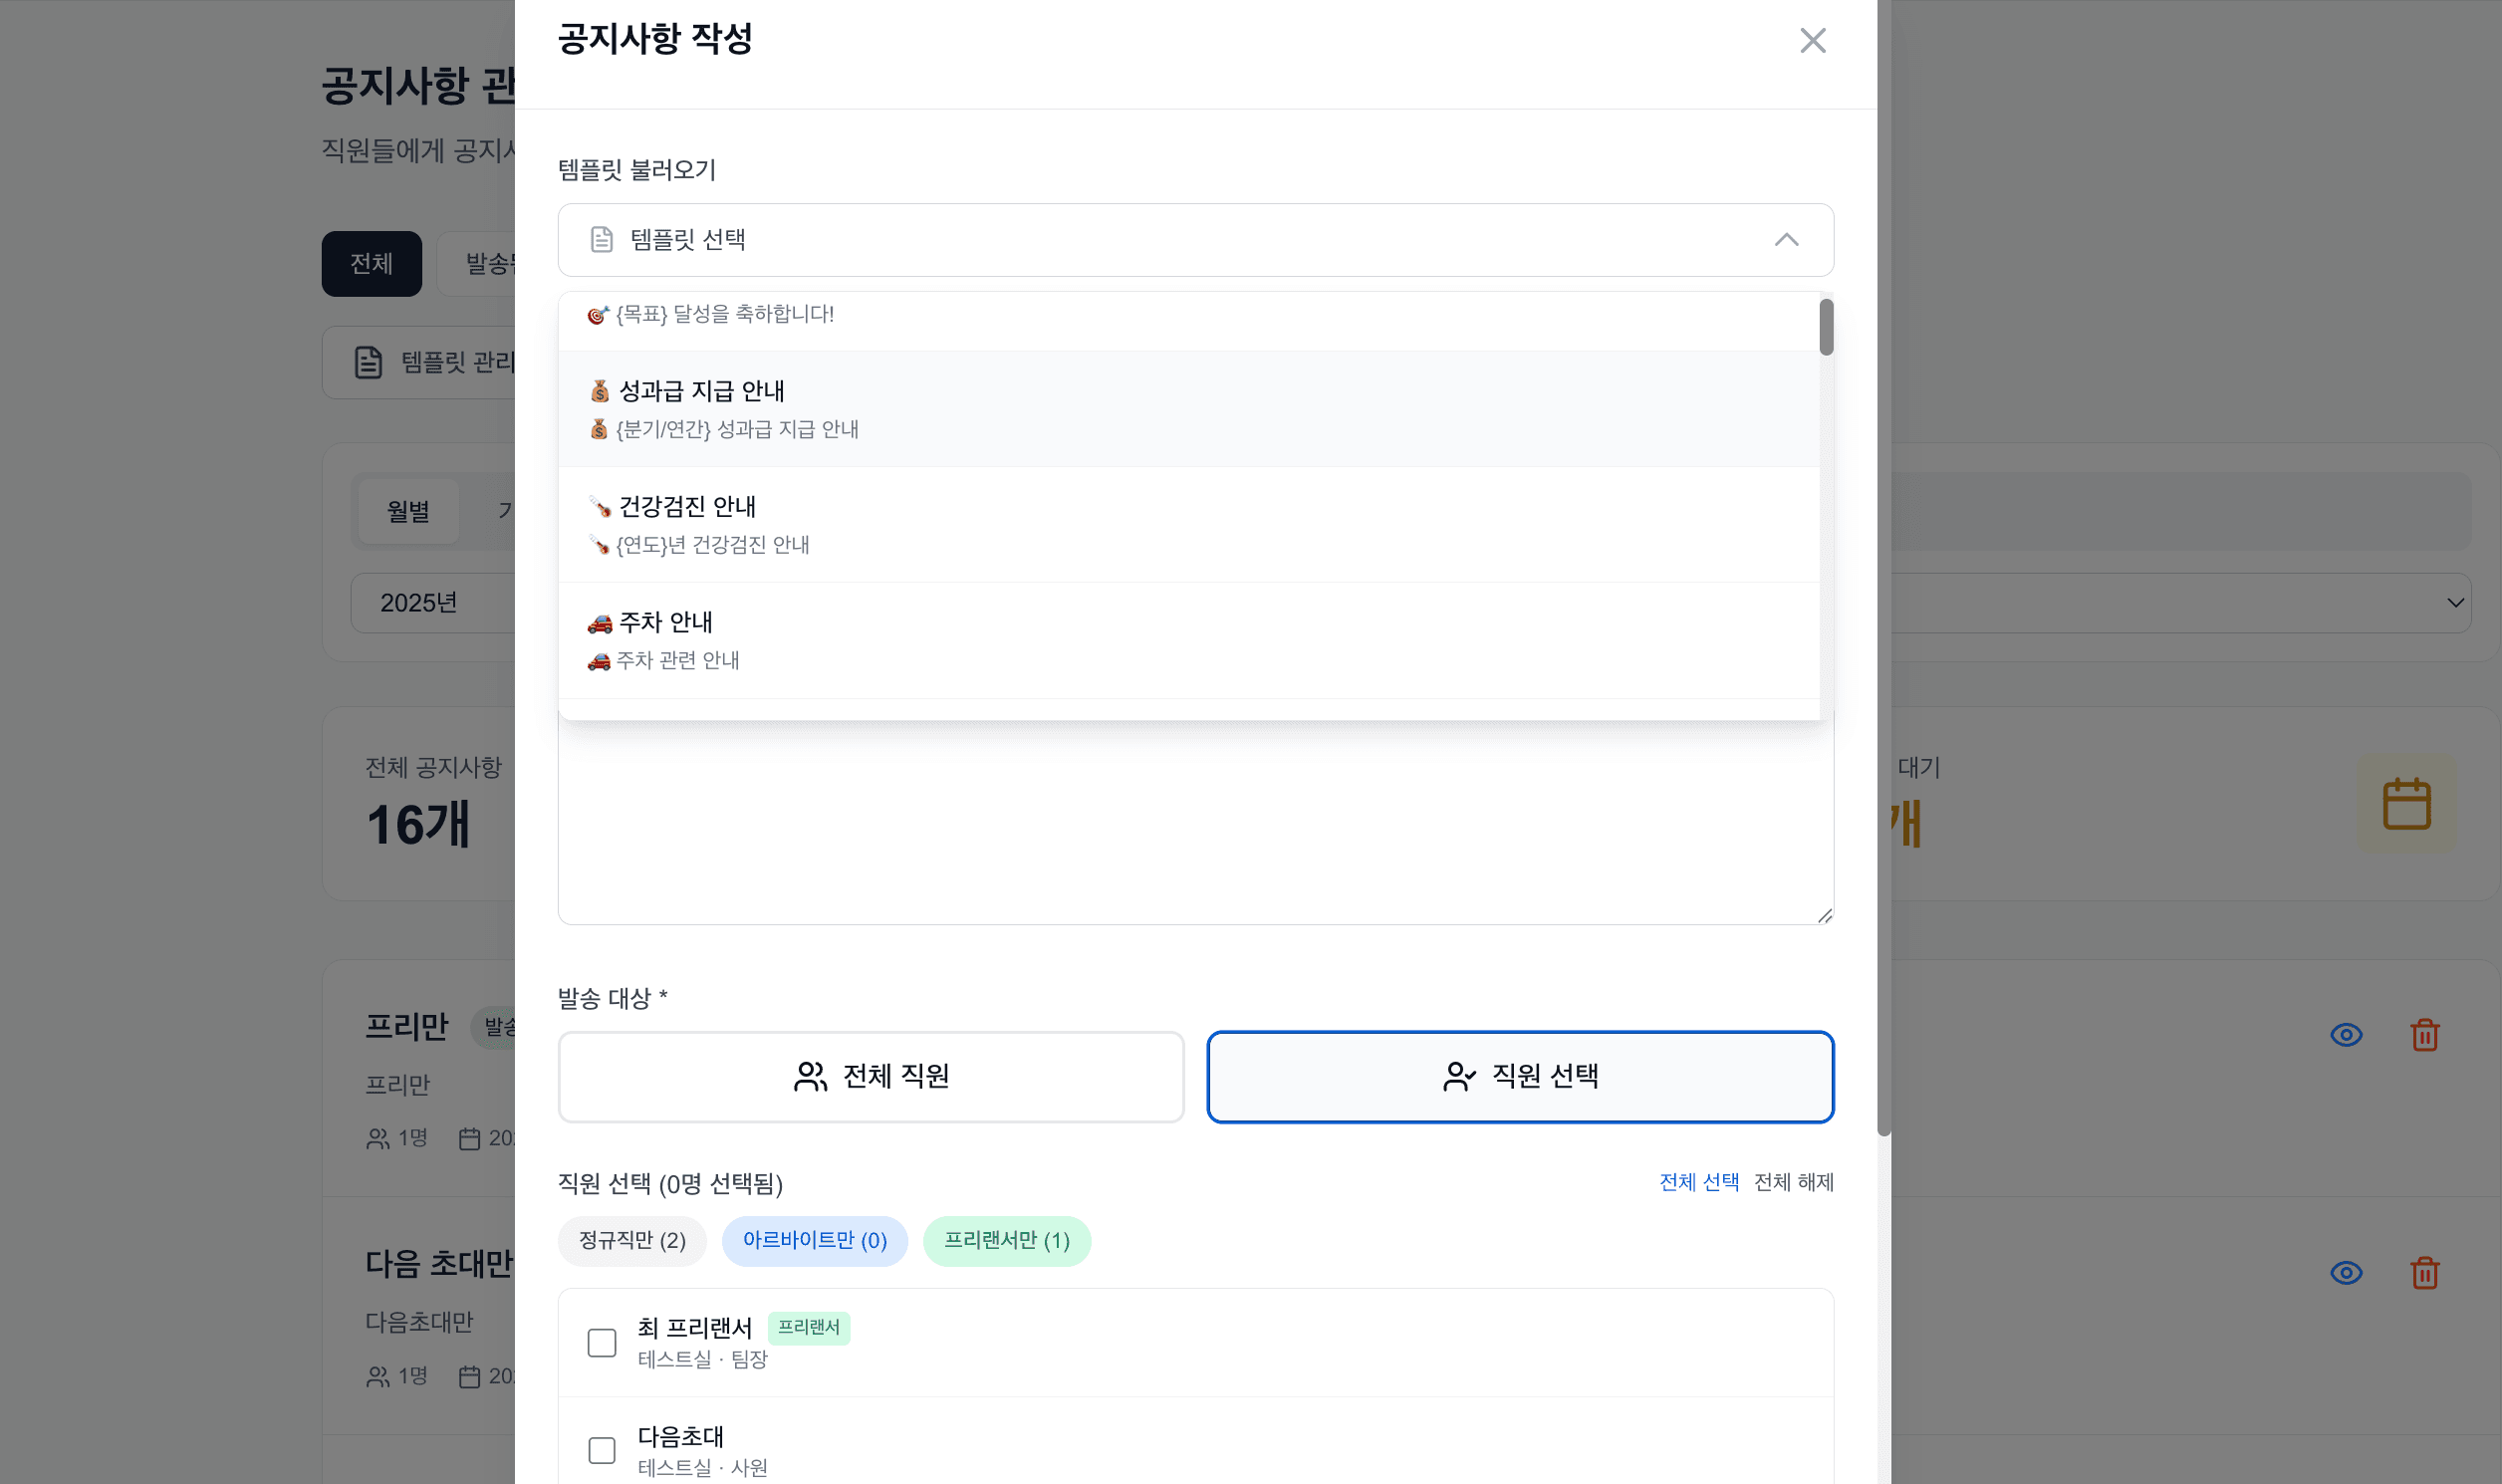Open the calendar view icon near 대기 count
The height and width of the screenshot is (1484, 2502).
tap(2408, 803)
